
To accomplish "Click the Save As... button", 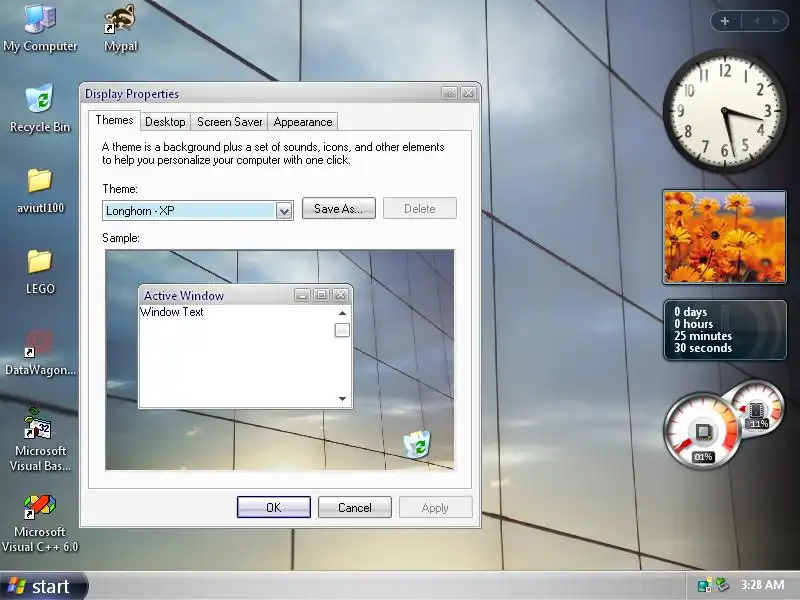I will point(339,208).
